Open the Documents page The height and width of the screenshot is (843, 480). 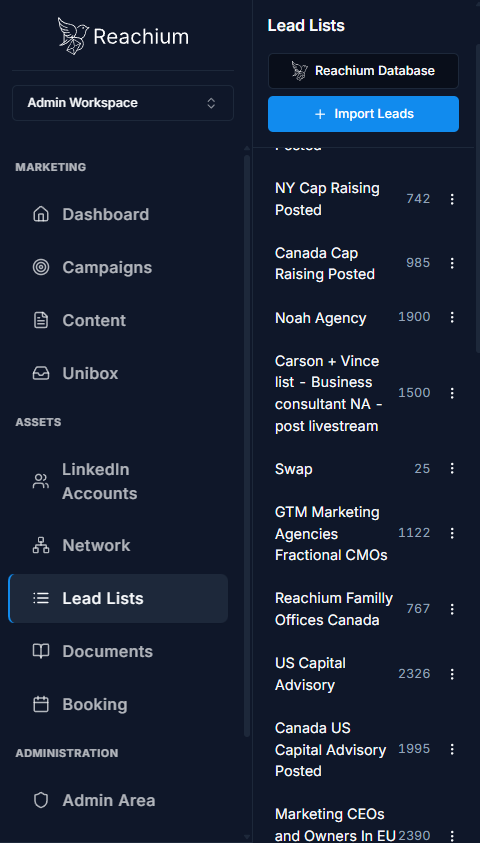coord(118,651)
